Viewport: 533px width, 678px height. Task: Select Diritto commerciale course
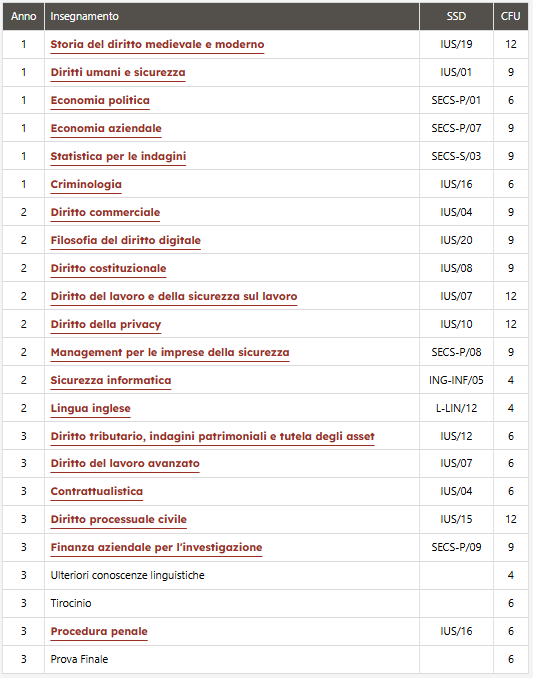(105, 213)
